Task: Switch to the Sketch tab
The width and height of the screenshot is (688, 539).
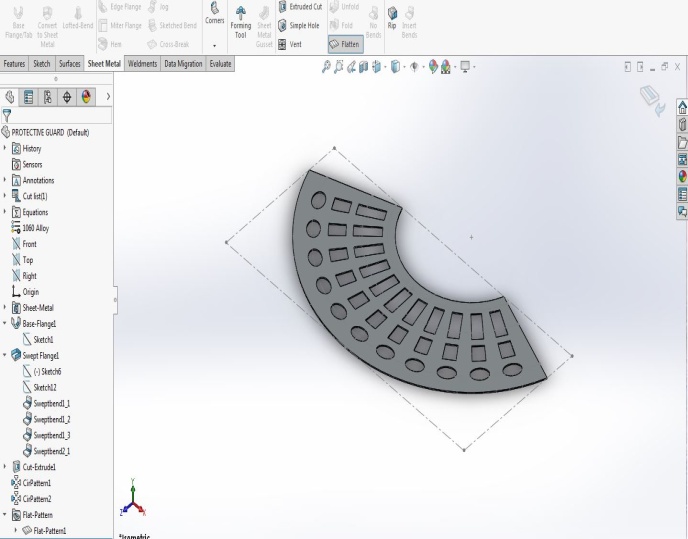Action: point(42,64)
